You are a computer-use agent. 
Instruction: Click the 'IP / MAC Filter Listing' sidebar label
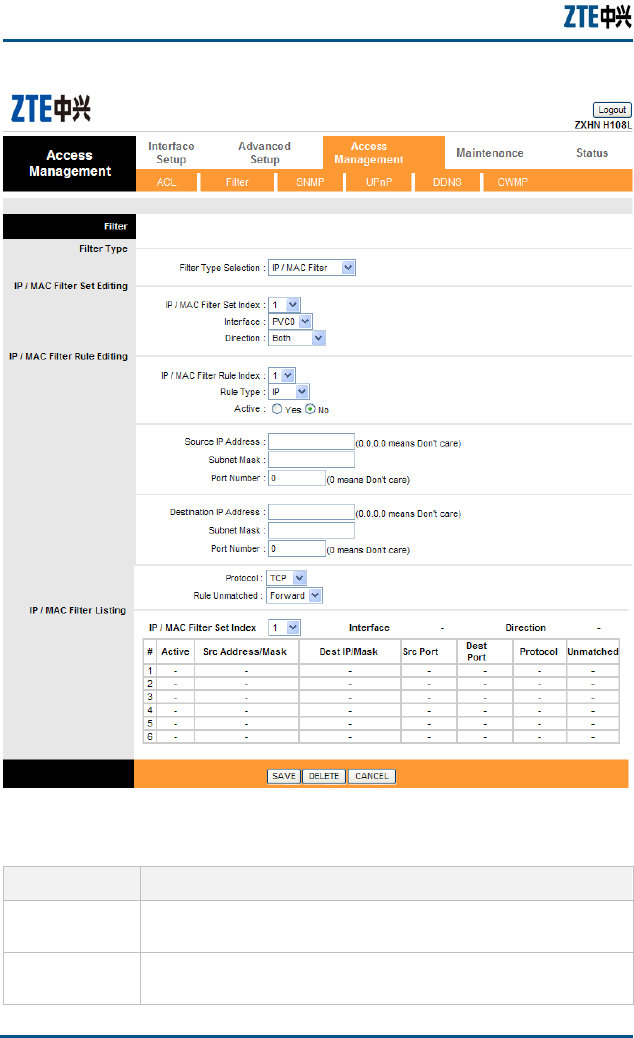pos(77,610)
